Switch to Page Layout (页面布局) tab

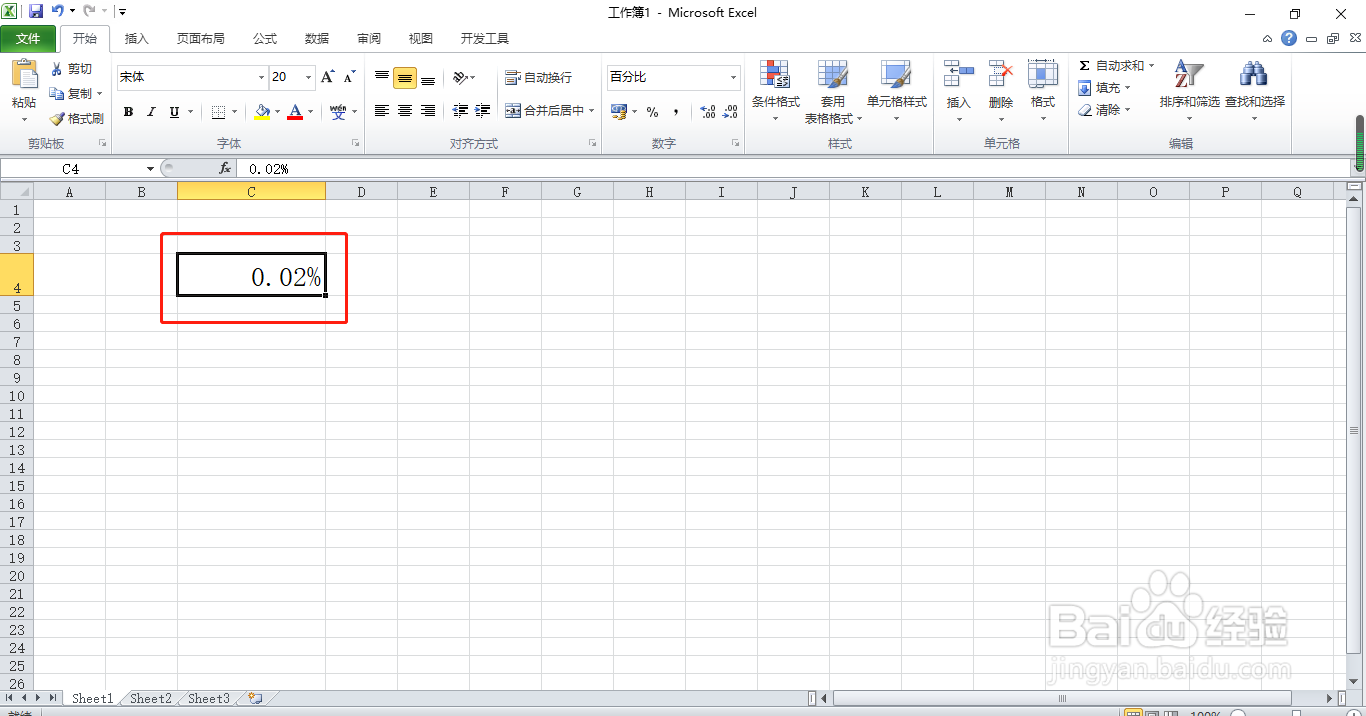201,39
